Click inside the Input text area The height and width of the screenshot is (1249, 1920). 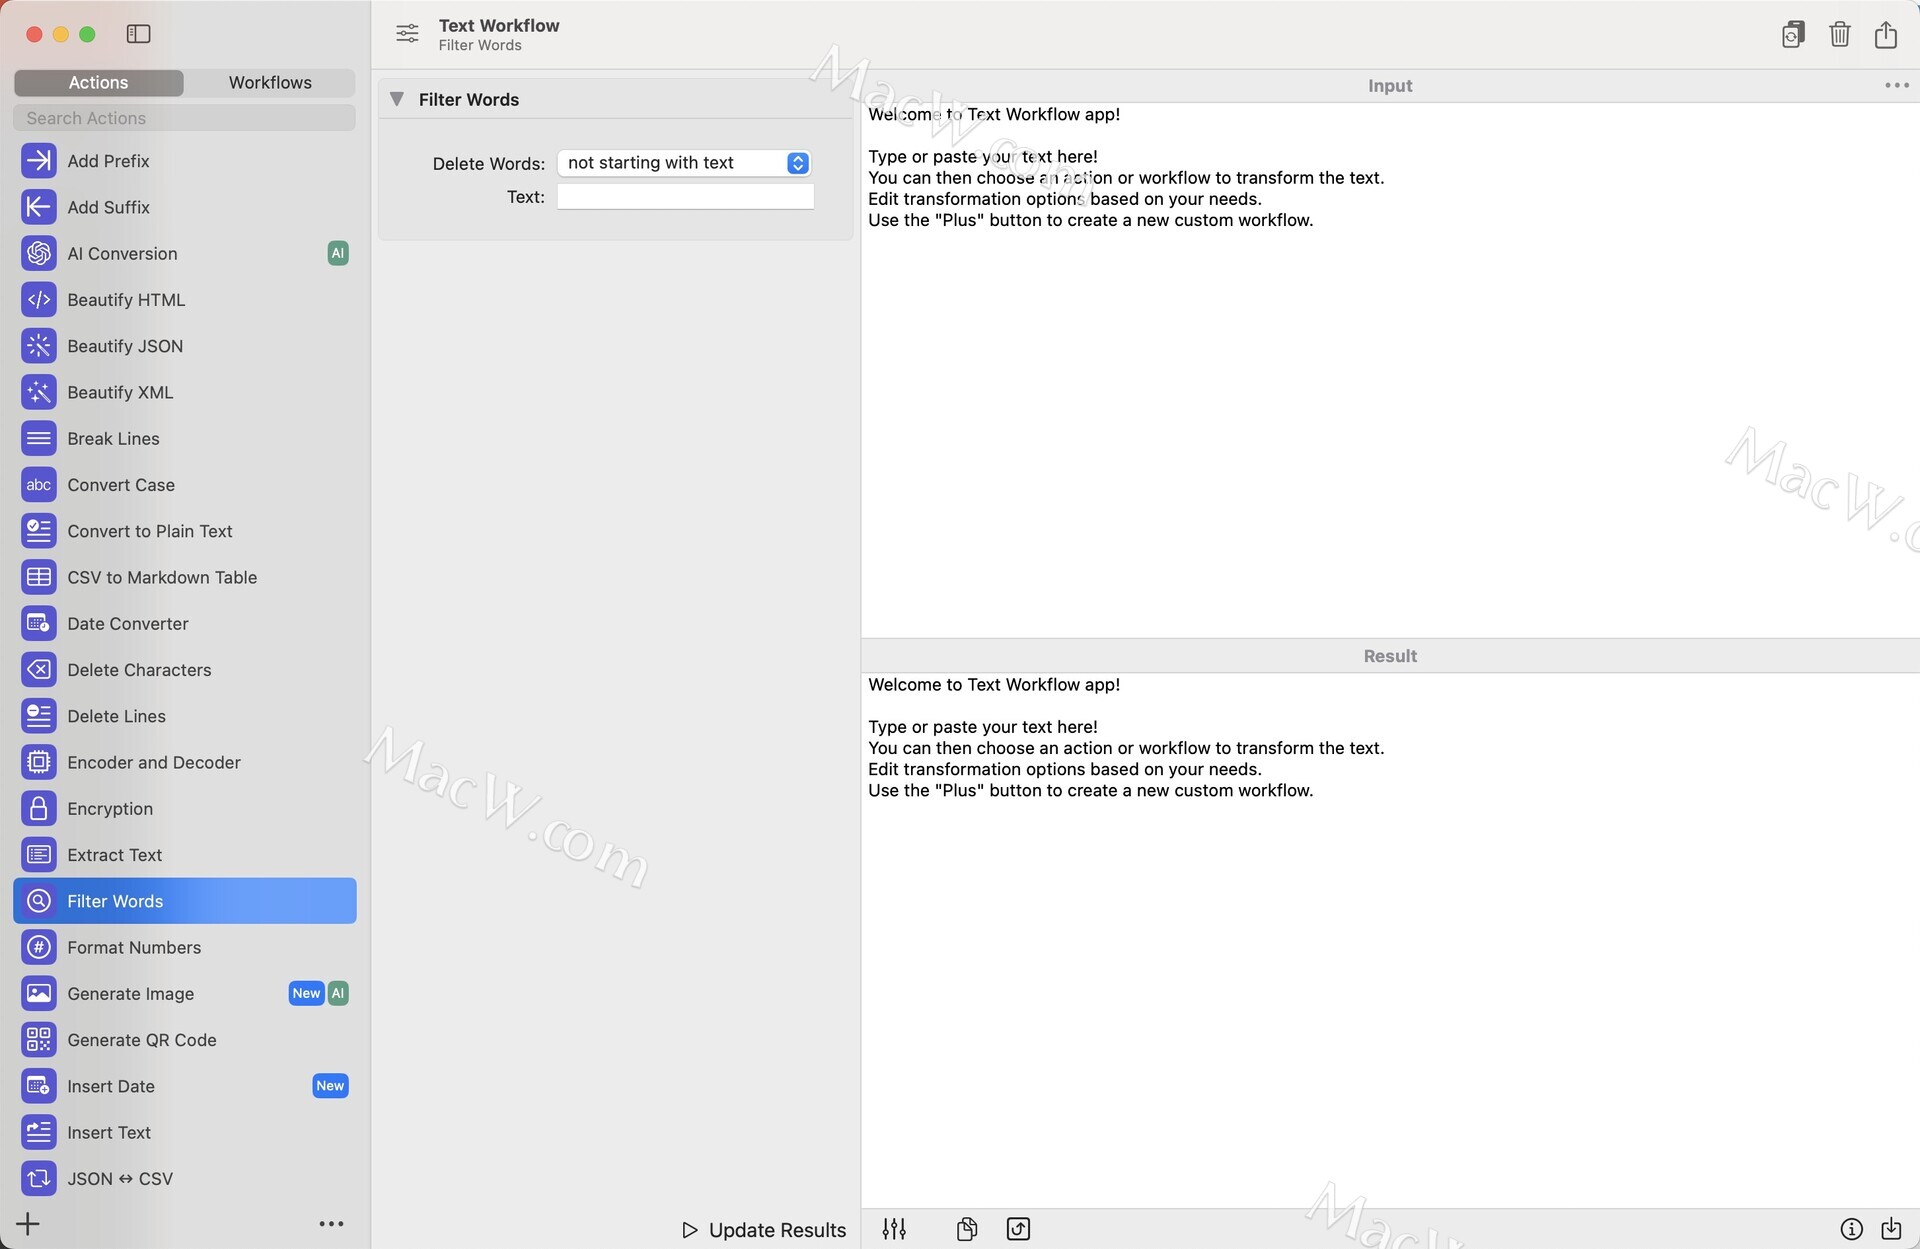[1390, 370]
